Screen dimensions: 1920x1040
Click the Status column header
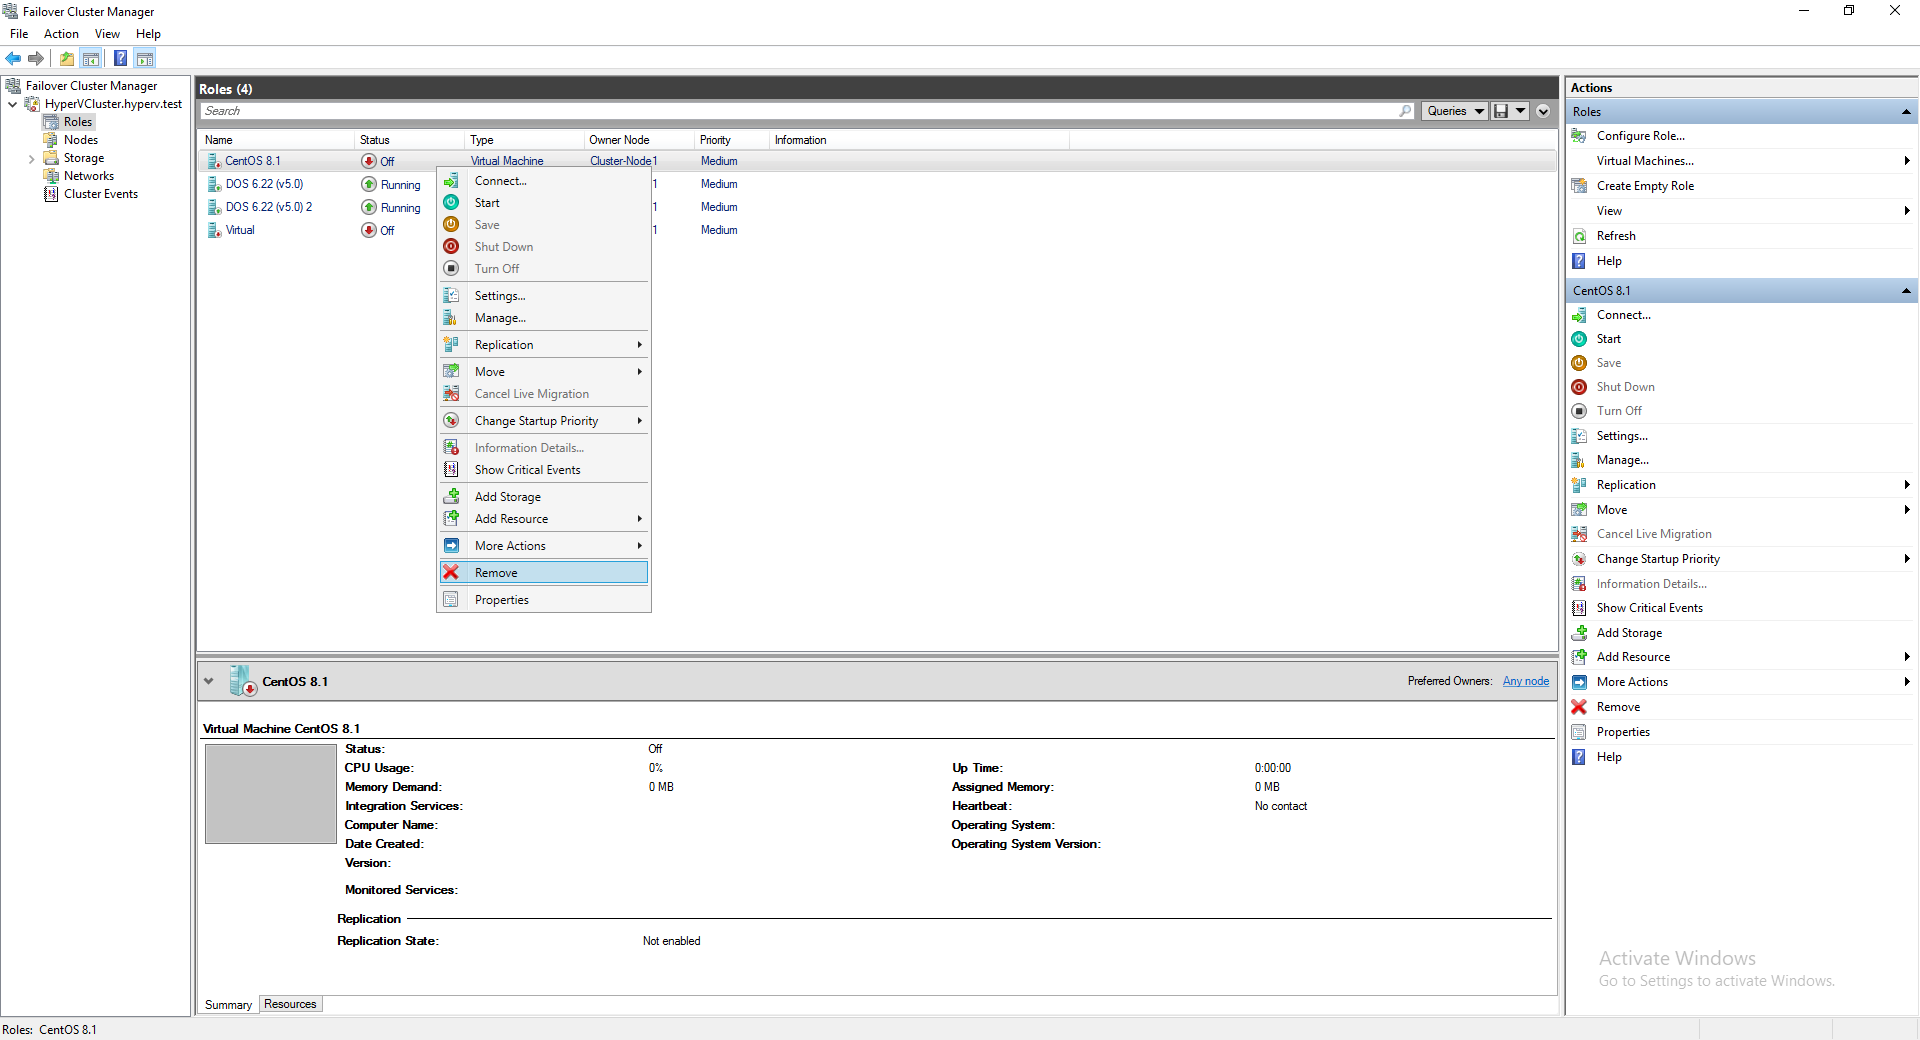click(410, 140)
